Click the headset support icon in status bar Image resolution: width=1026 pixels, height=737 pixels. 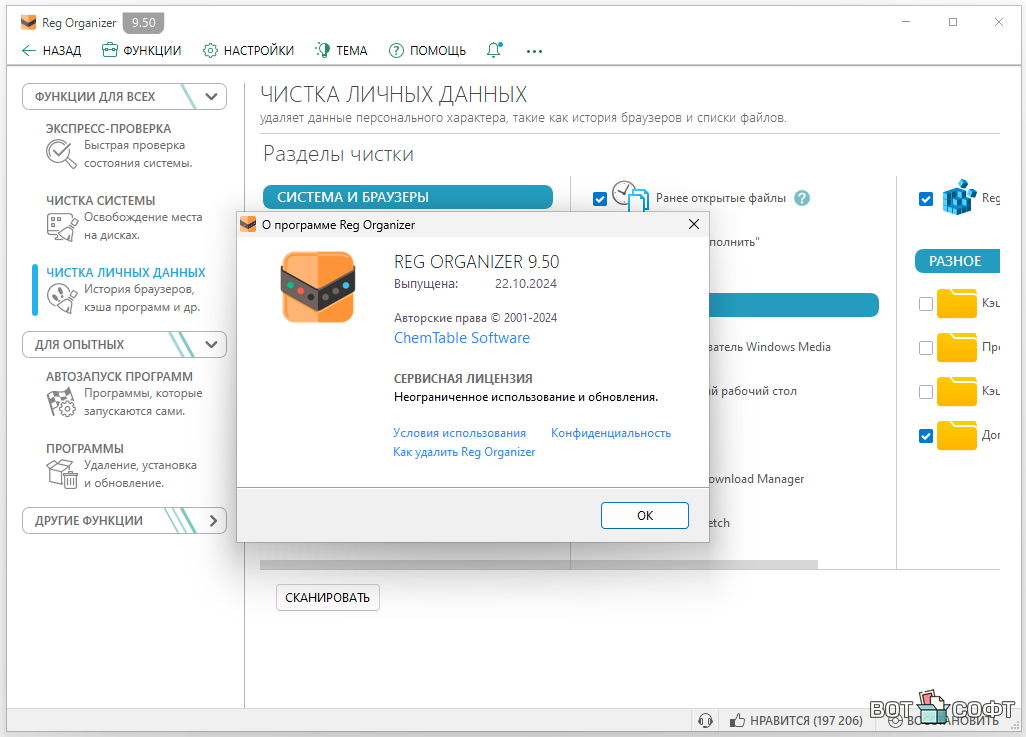coord(705,720)
